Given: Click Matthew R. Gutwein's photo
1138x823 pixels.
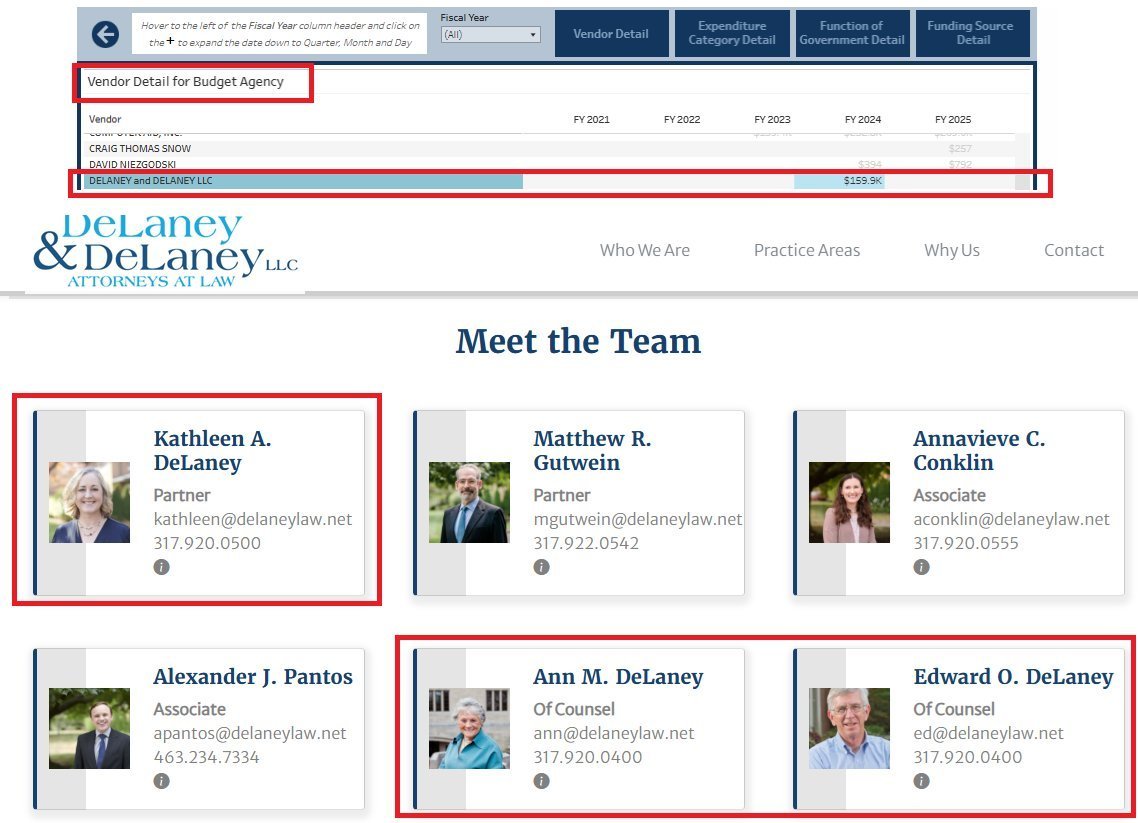Looking at the screenshot, I should point(470,502).
